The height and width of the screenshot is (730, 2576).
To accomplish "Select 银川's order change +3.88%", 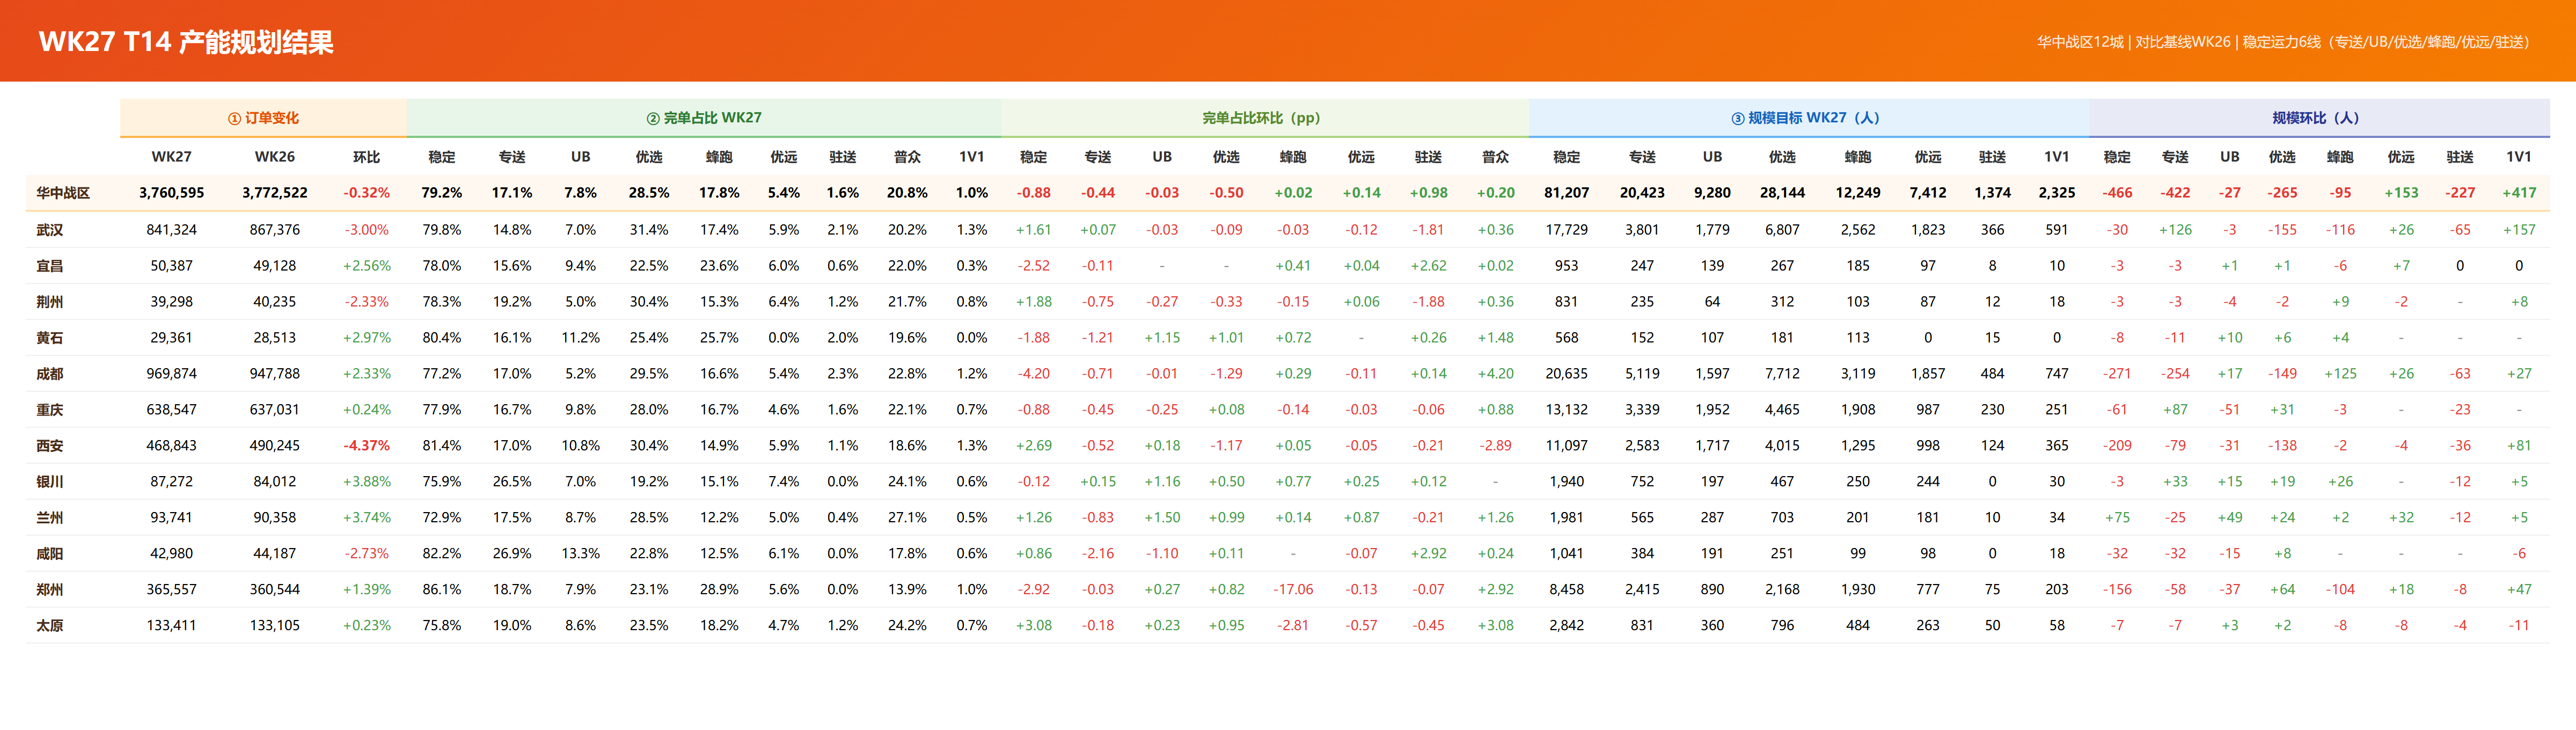I will click(x=367, y=482).
